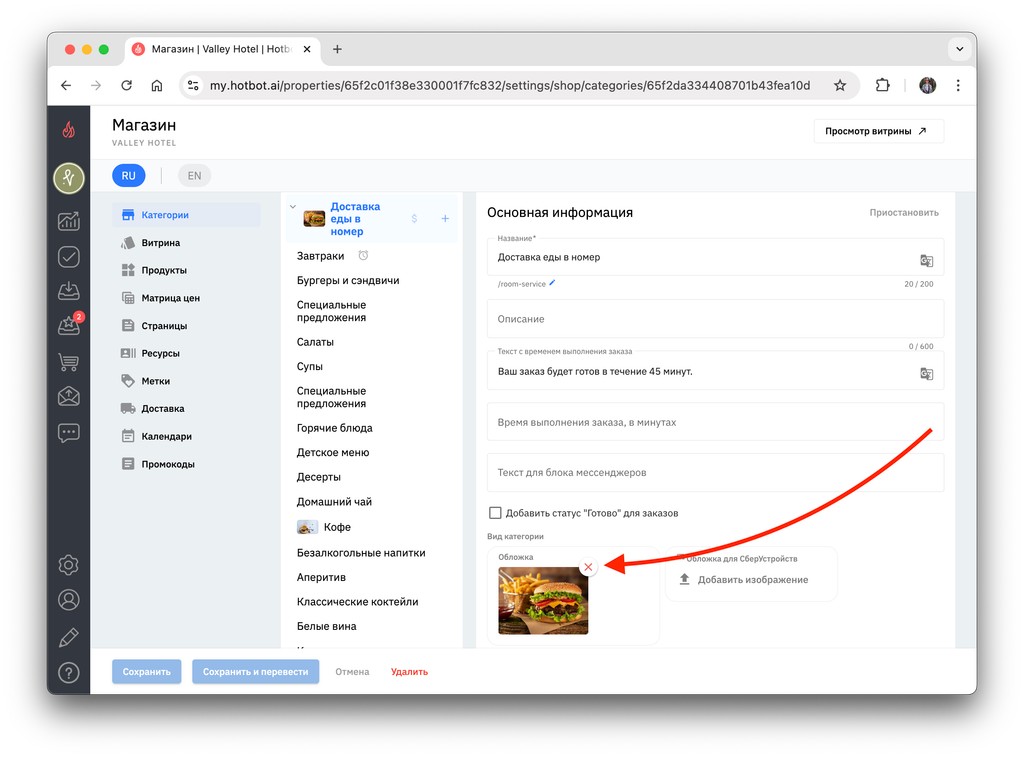Image resolution: width=1024 pixels, height=757 pixels.
Task: Reload the page
Action: (127, 86)
